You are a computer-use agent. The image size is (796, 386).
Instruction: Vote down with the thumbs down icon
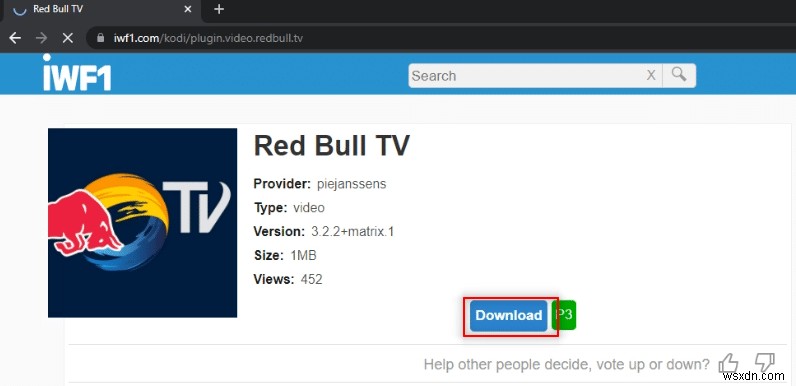(x=765, y=362)
